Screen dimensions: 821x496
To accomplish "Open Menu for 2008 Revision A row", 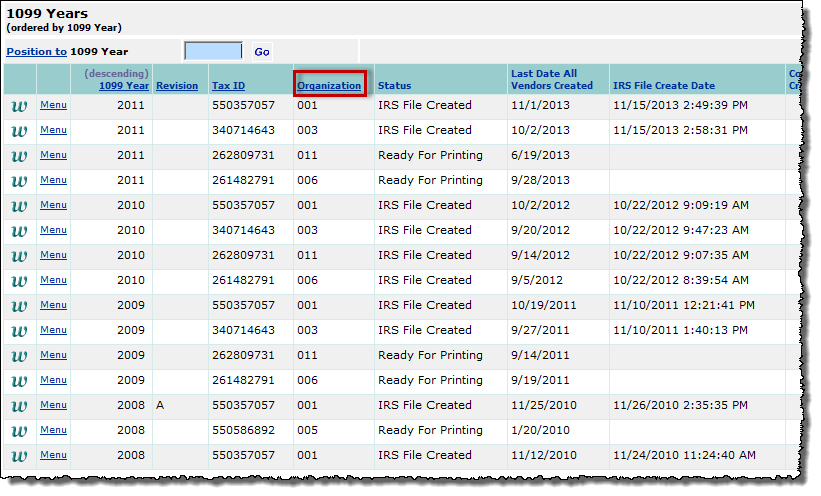I will point(53,405).
